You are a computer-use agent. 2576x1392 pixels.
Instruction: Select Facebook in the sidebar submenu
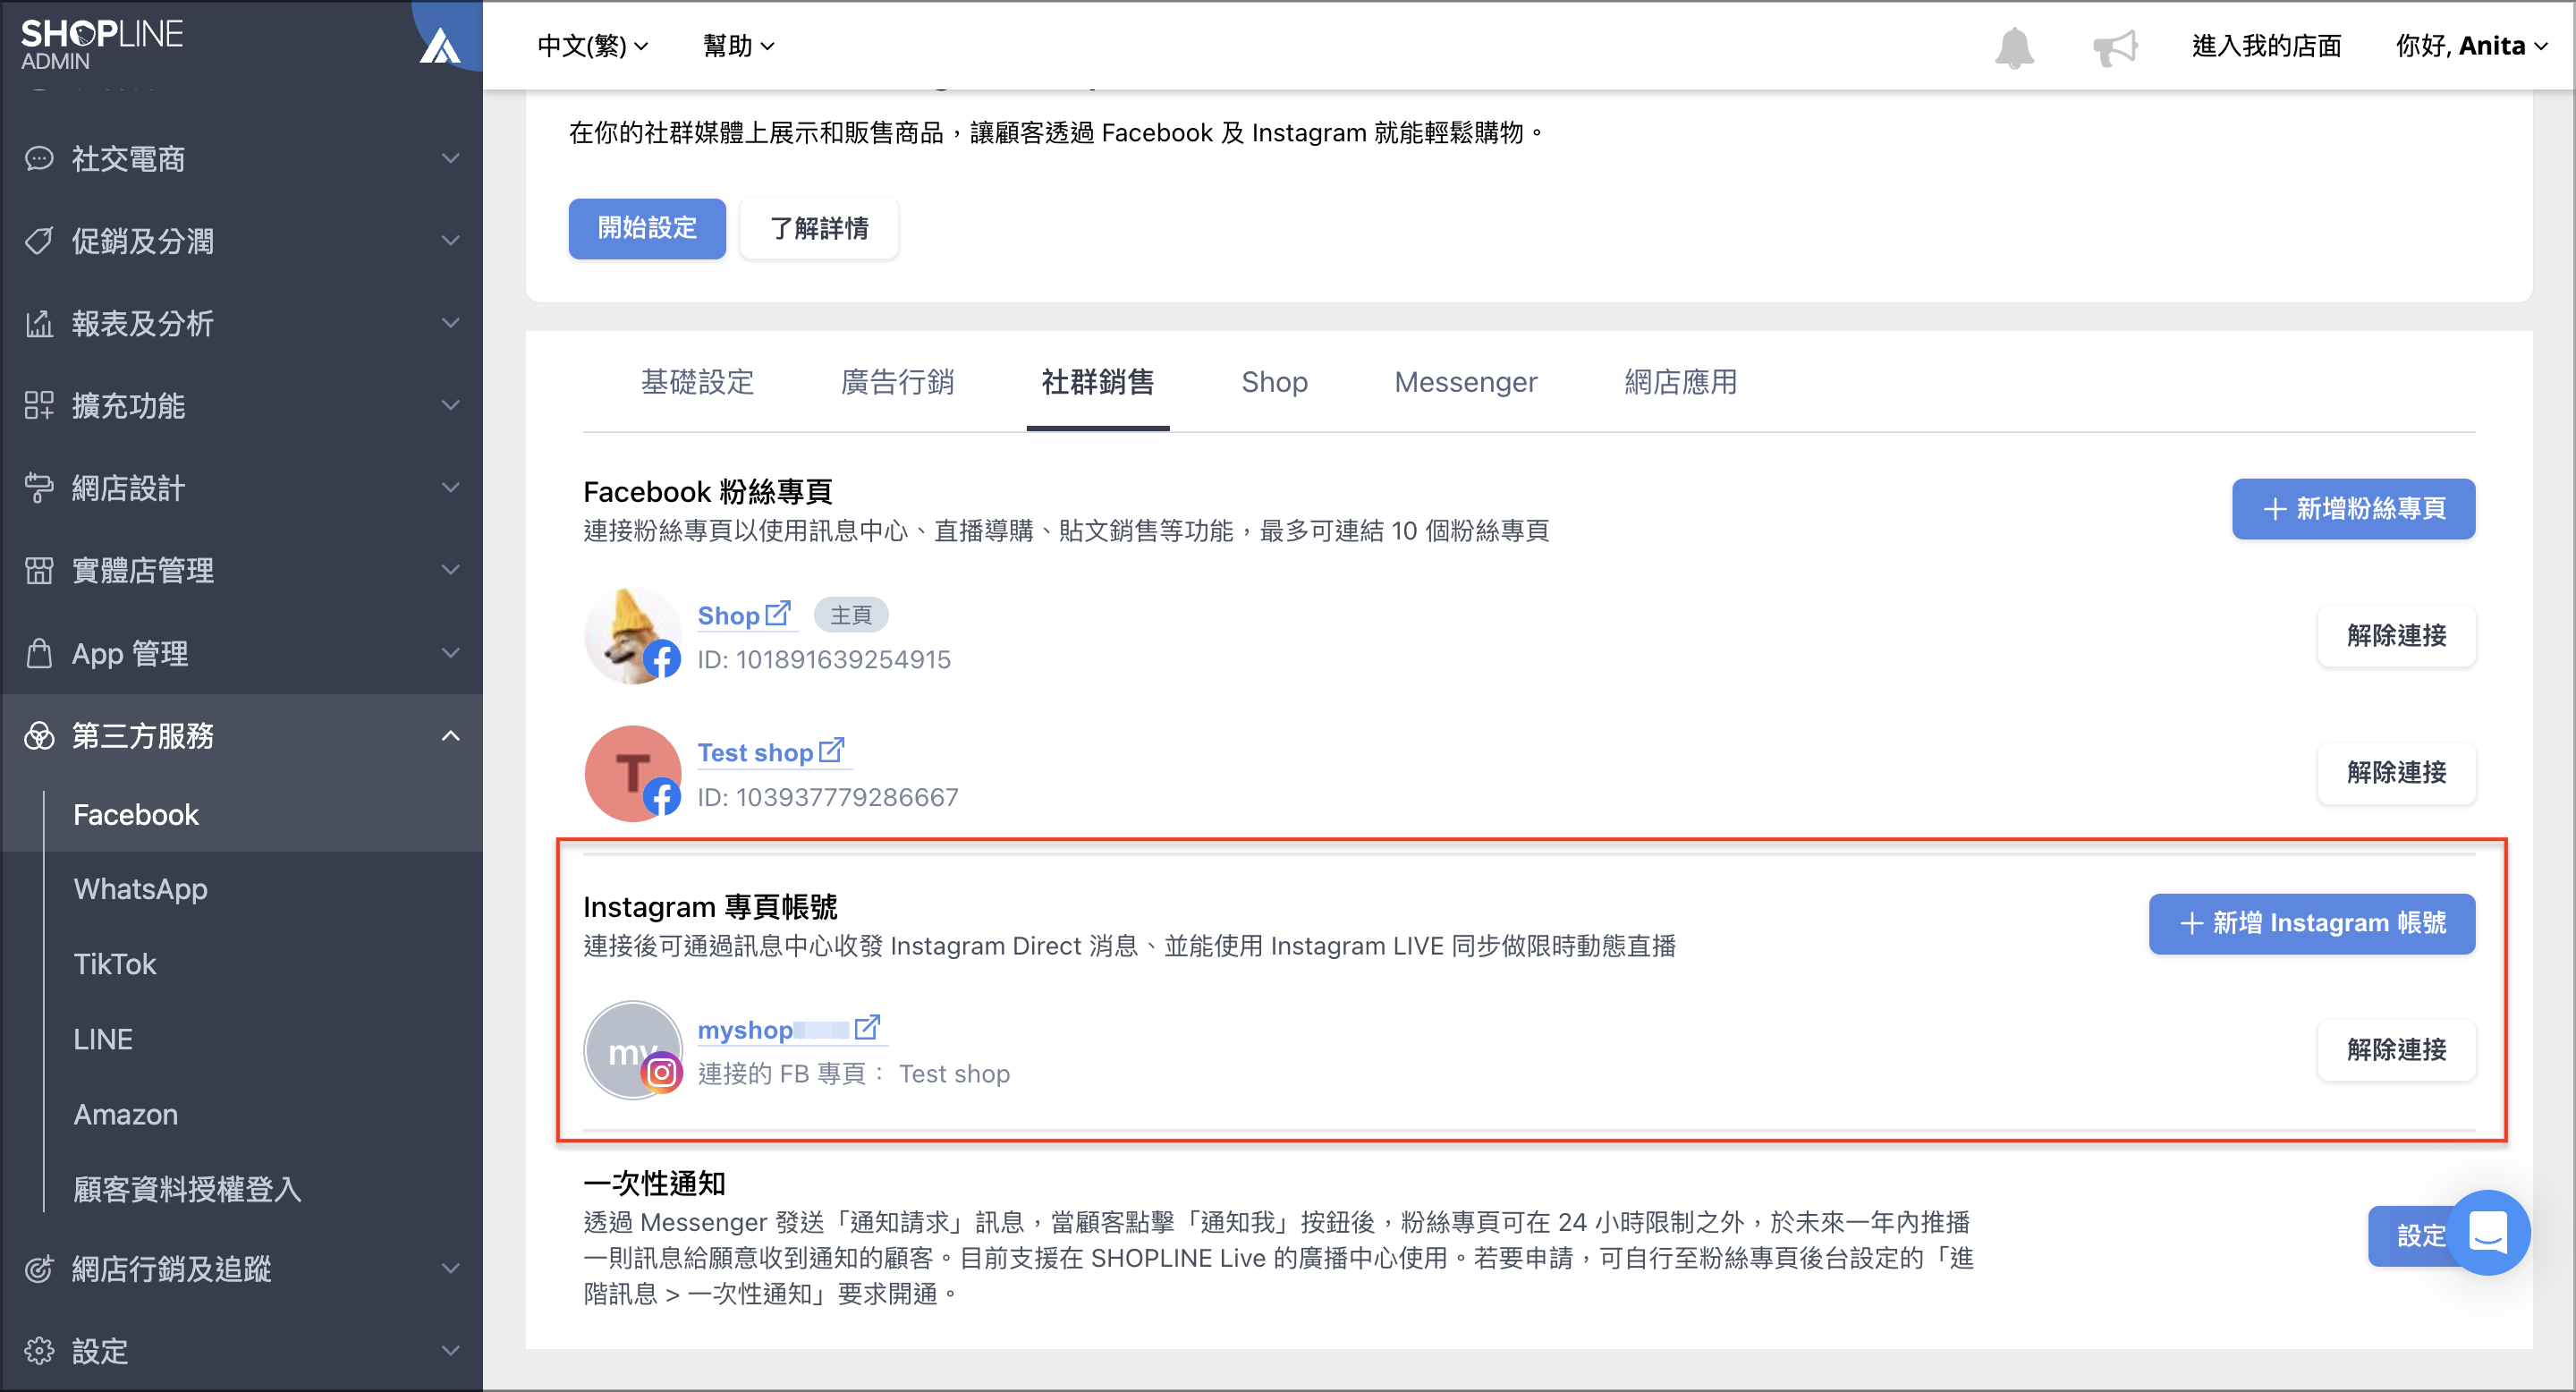[136, 815]
